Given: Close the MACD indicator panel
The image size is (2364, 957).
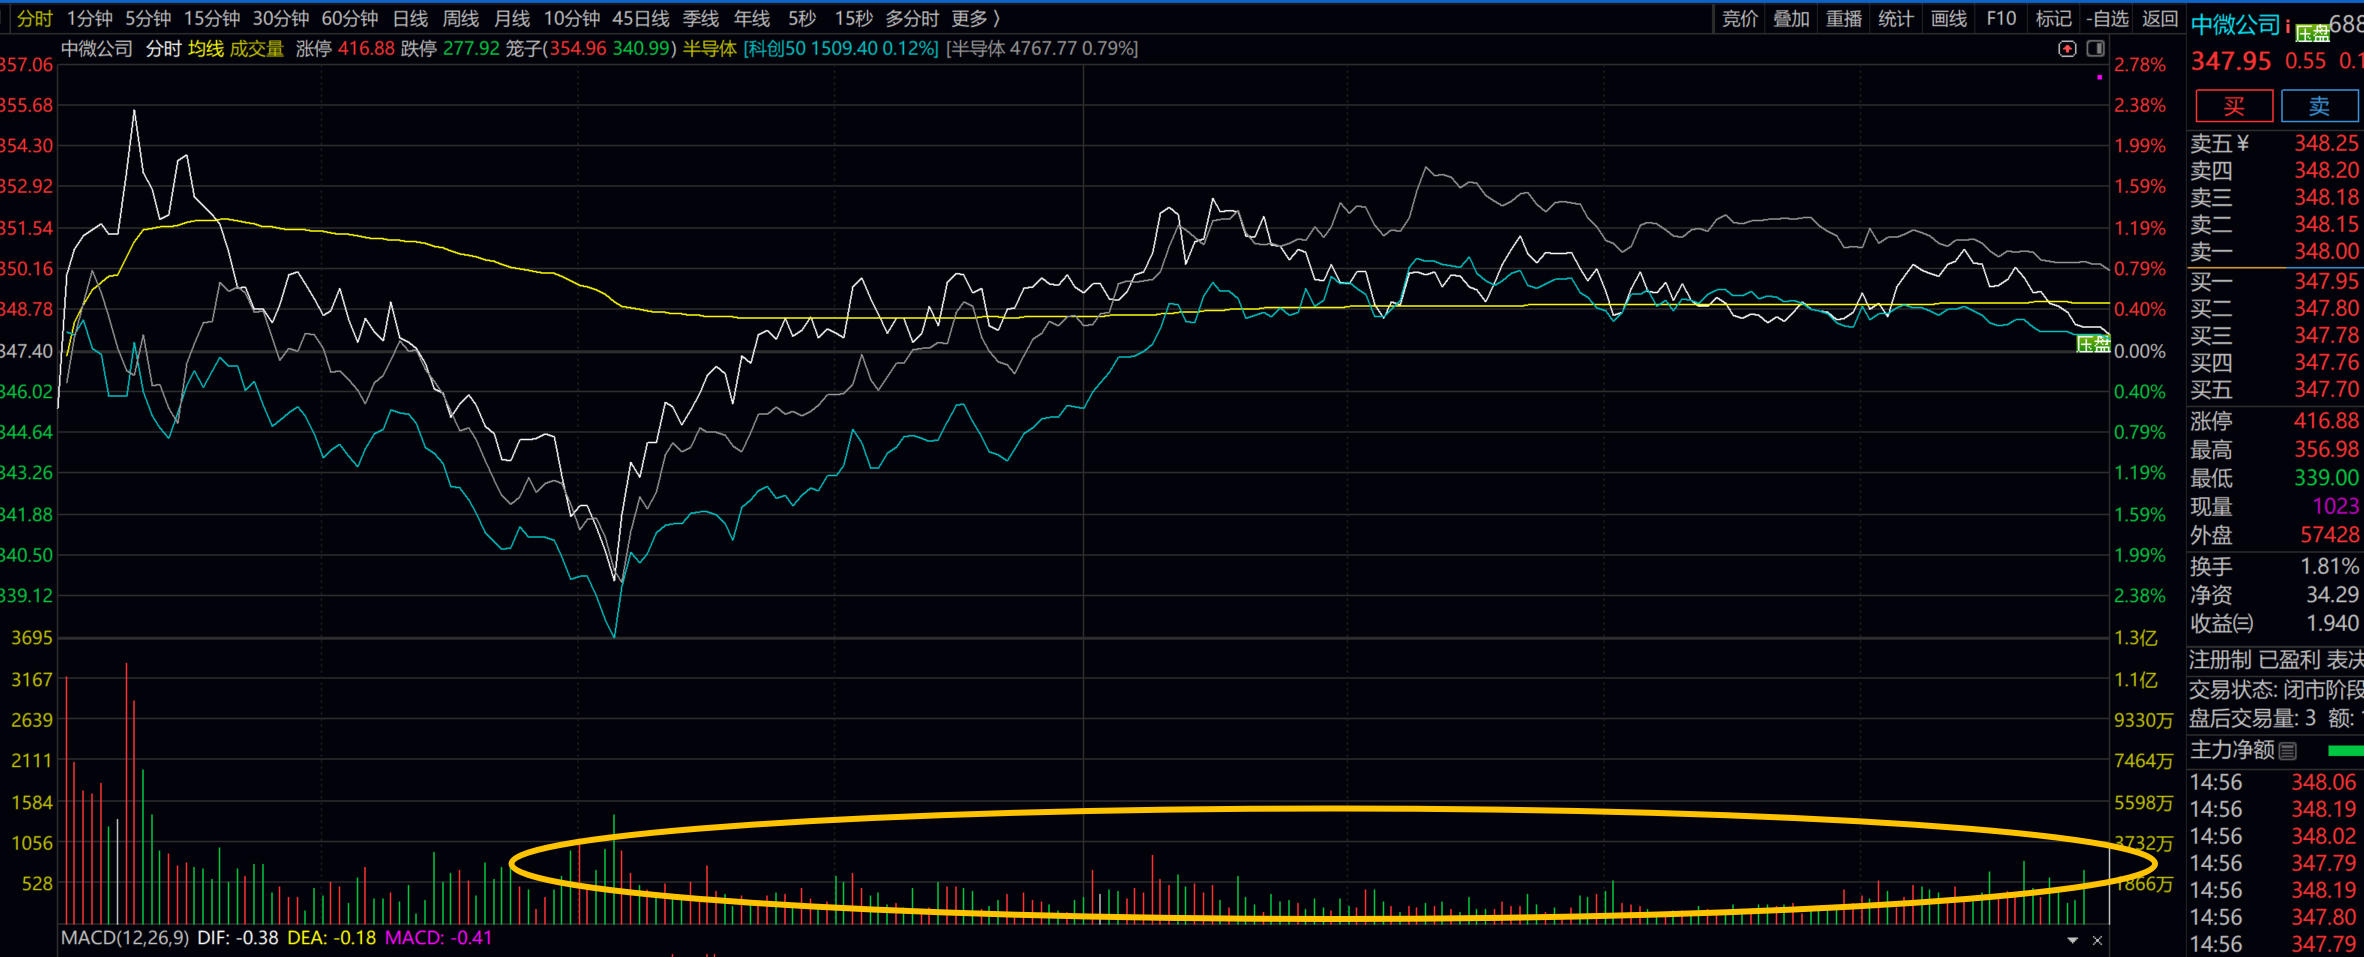Looking at the screenshot, I should pyautogui.click(x=2097, y=940).
